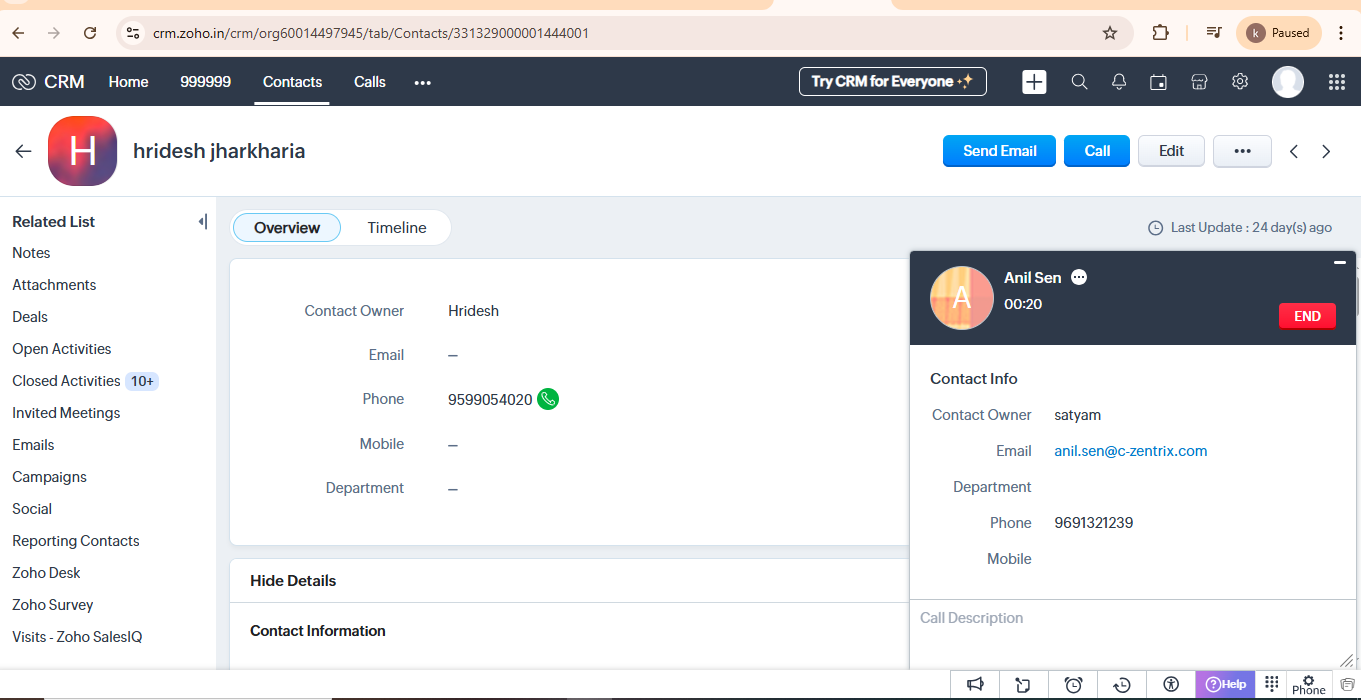Collapse the Related List sidebar panel

[x=203, y=221]
